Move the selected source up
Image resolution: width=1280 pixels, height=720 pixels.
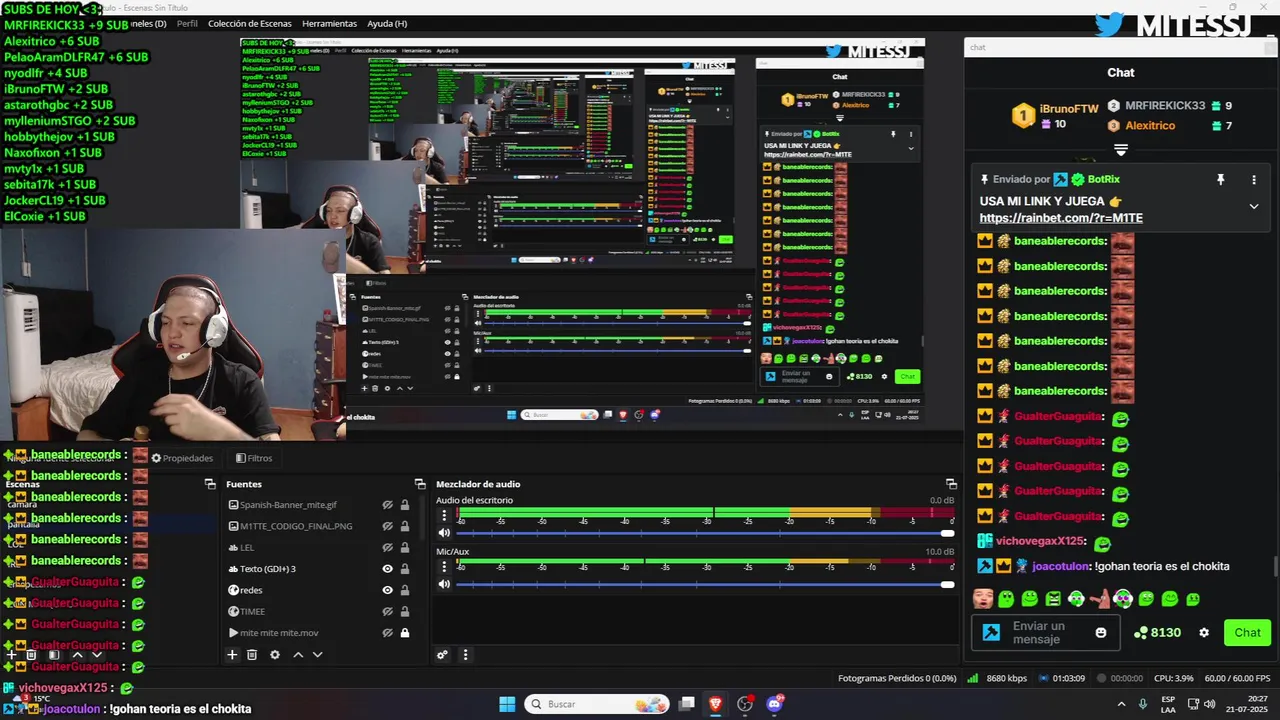click(298, 655)
